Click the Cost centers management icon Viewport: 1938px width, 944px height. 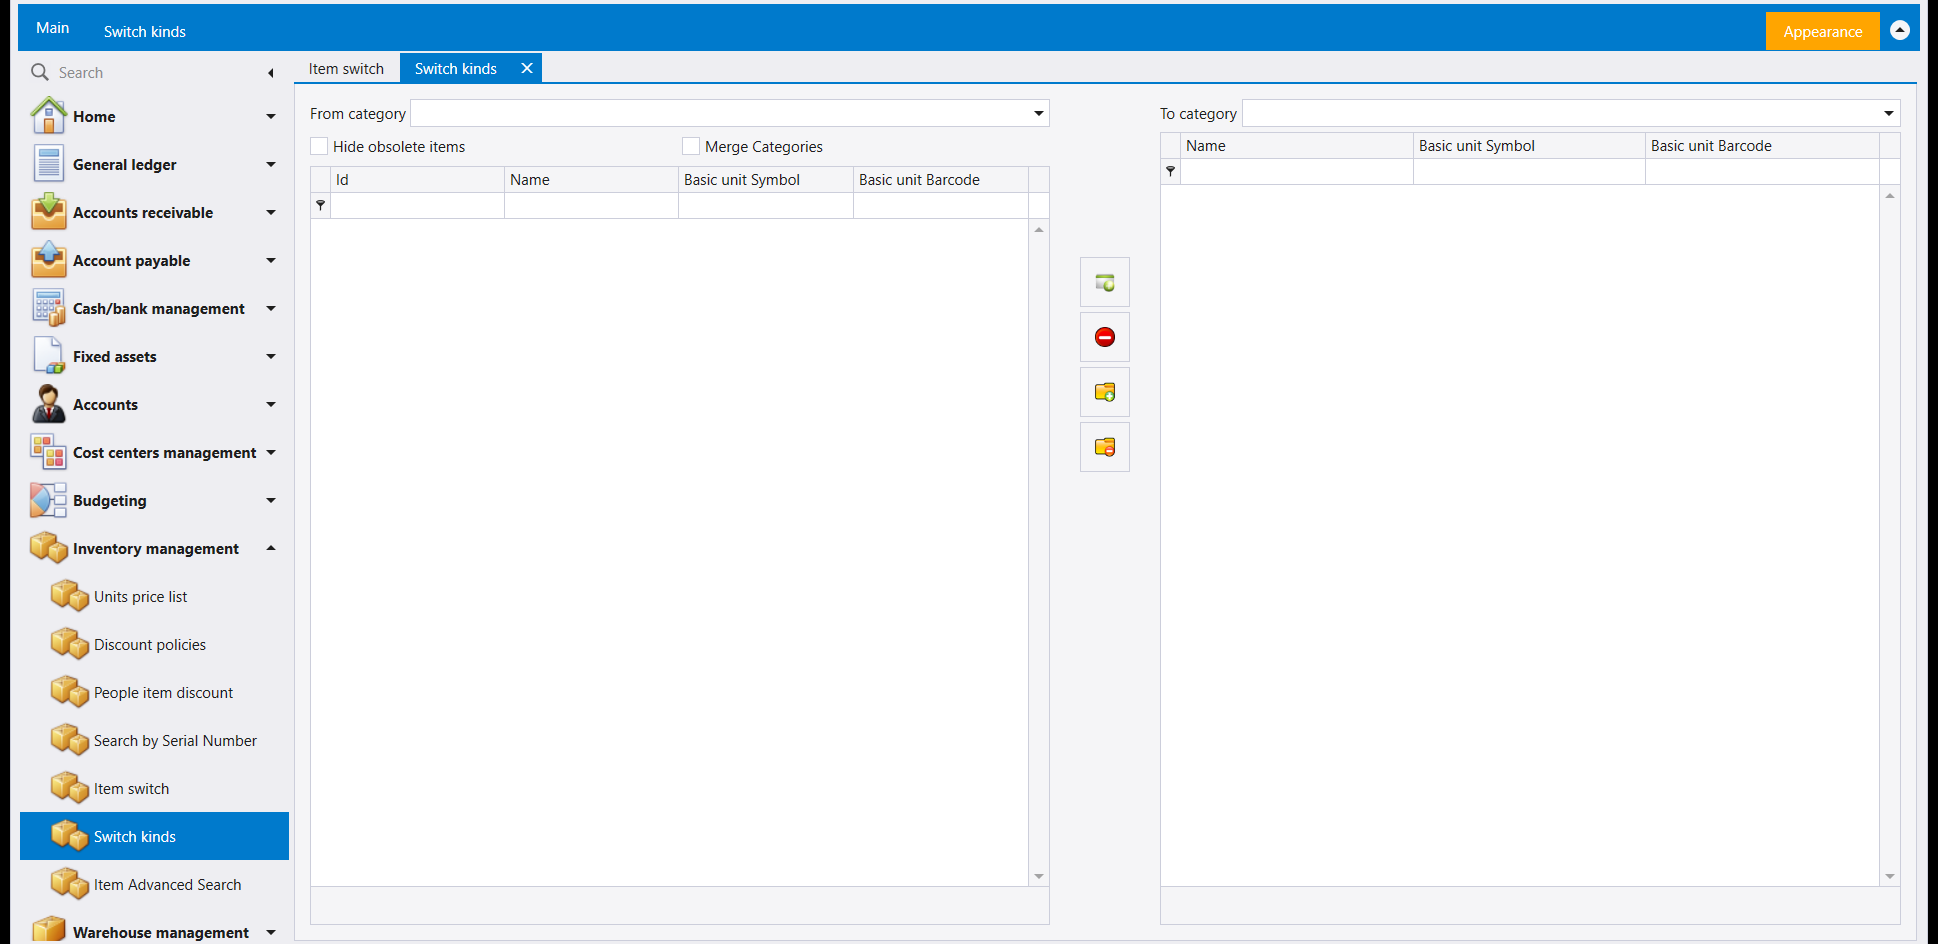pos(48,452)
